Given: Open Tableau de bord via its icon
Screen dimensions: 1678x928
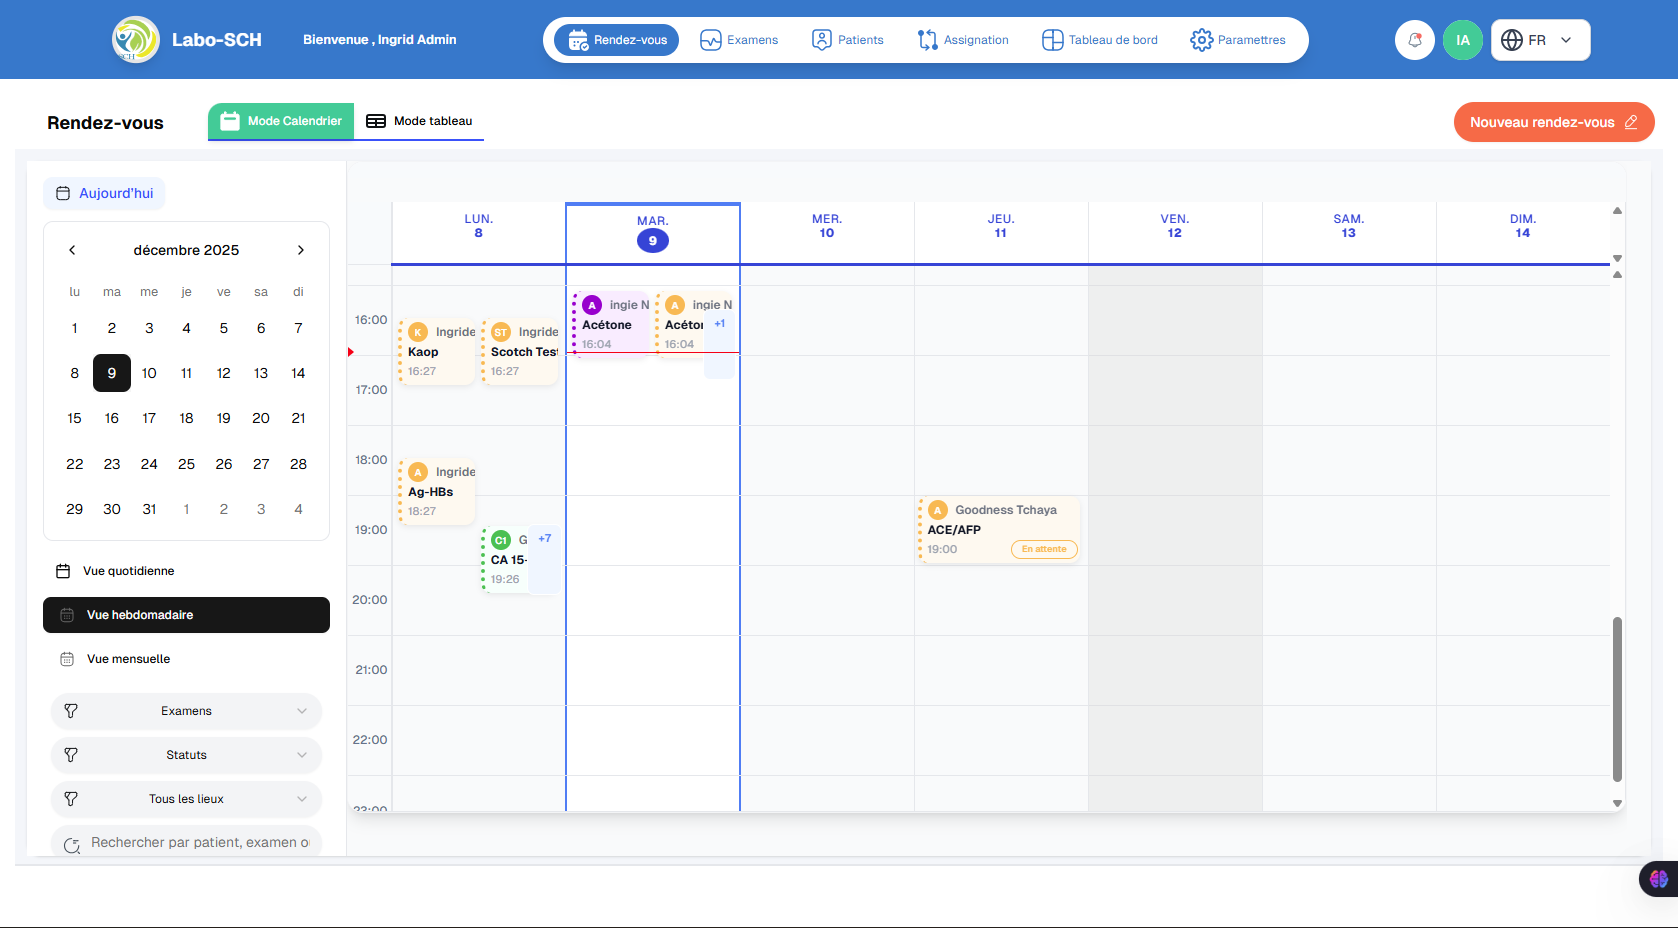Looking at the screenshot, I should 1052,39.
